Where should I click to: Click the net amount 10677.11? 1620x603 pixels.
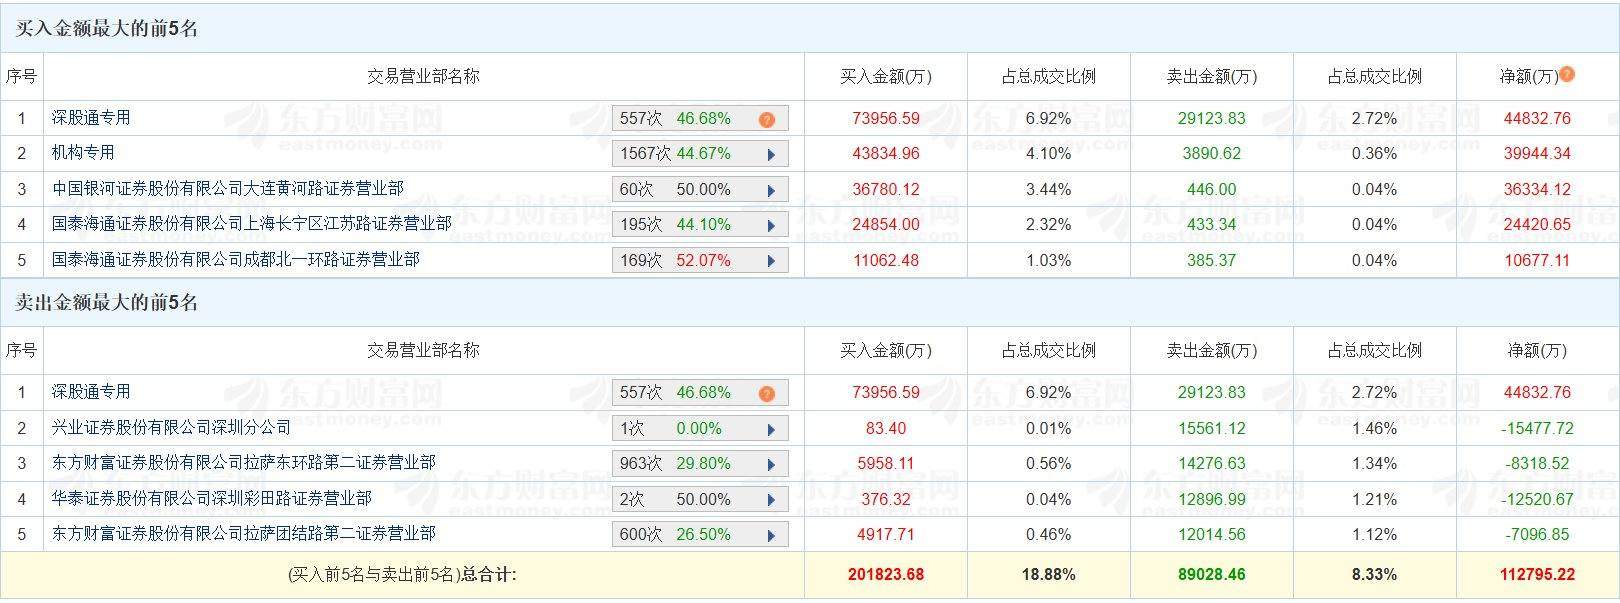point(1537,260)
